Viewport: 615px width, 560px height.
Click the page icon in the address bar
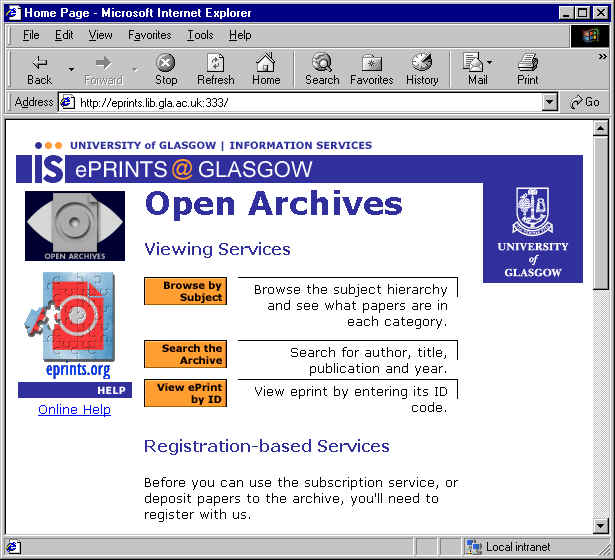coord(67,102)
